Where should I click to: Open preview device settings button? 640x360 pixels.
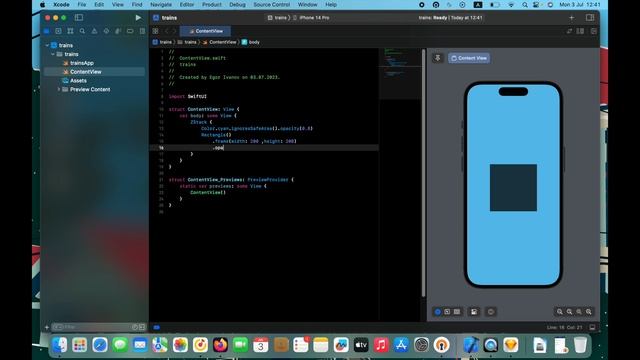474,312
